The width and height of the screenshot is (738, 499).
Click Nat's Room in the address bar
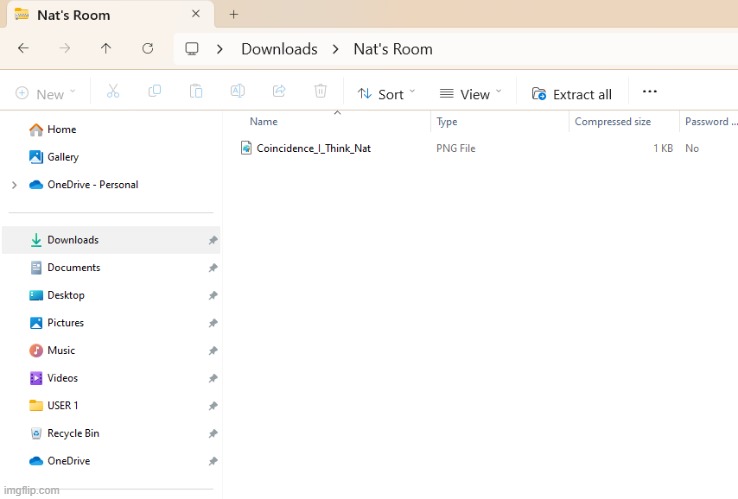pos(393,49)
